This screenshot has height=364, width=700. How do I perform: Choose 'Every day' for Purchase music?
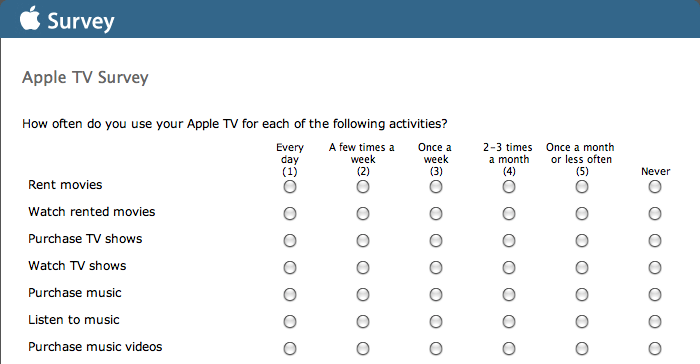pos(290,295)
